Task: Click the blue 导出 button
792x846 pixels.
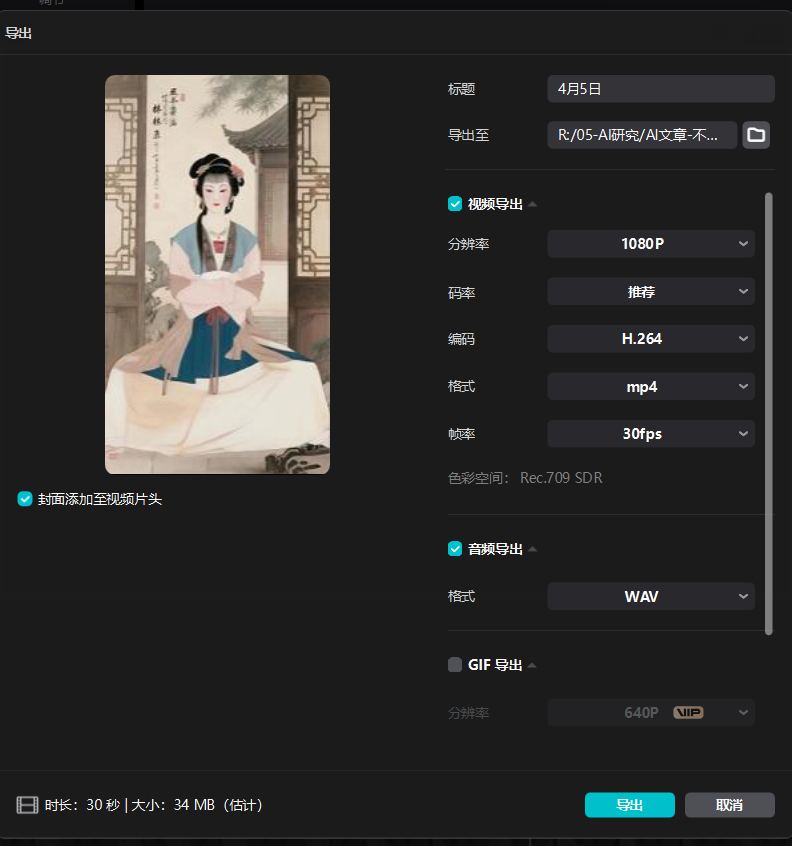Action: pos(630,805)
